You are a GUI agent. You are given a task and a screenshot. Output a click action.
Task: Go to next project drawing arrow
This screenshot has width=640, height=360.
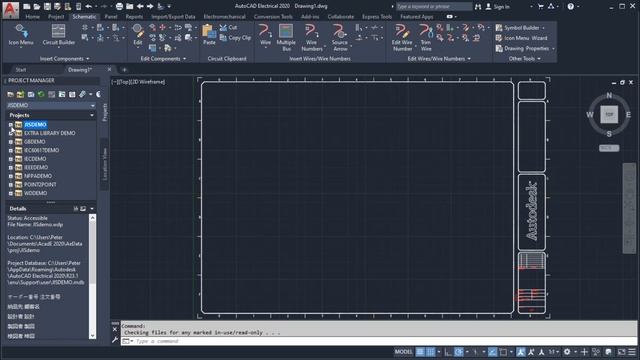(150, 6)
